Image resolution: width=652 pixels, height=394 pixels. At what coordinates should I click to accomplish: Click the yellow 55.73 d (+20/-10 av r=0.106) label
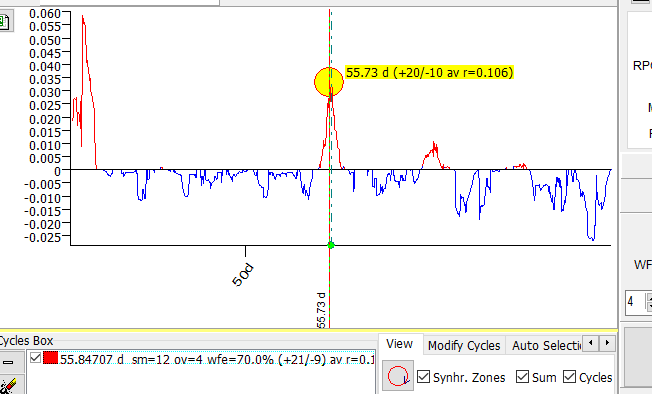(430, 73)
